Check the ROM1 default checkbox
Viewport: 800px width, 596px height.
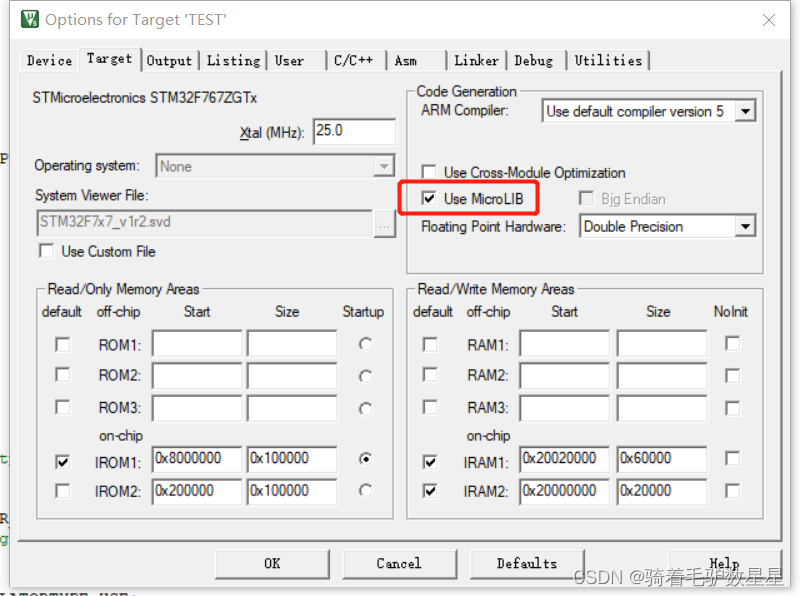(x=63, y=344)
